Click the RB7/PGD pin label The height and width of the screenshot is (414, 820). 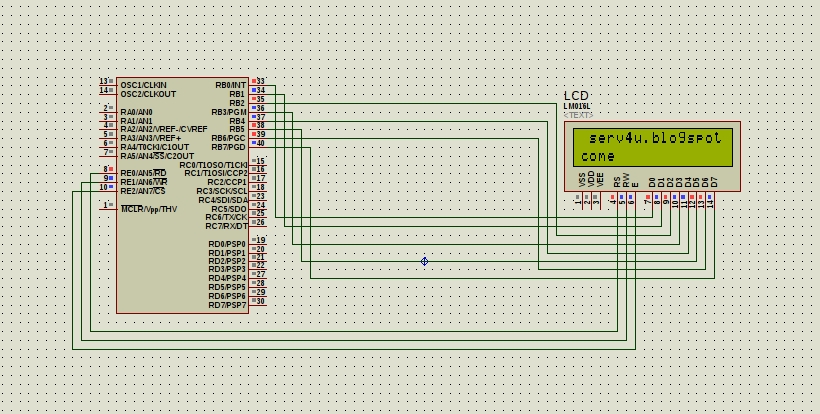point(229,147)
